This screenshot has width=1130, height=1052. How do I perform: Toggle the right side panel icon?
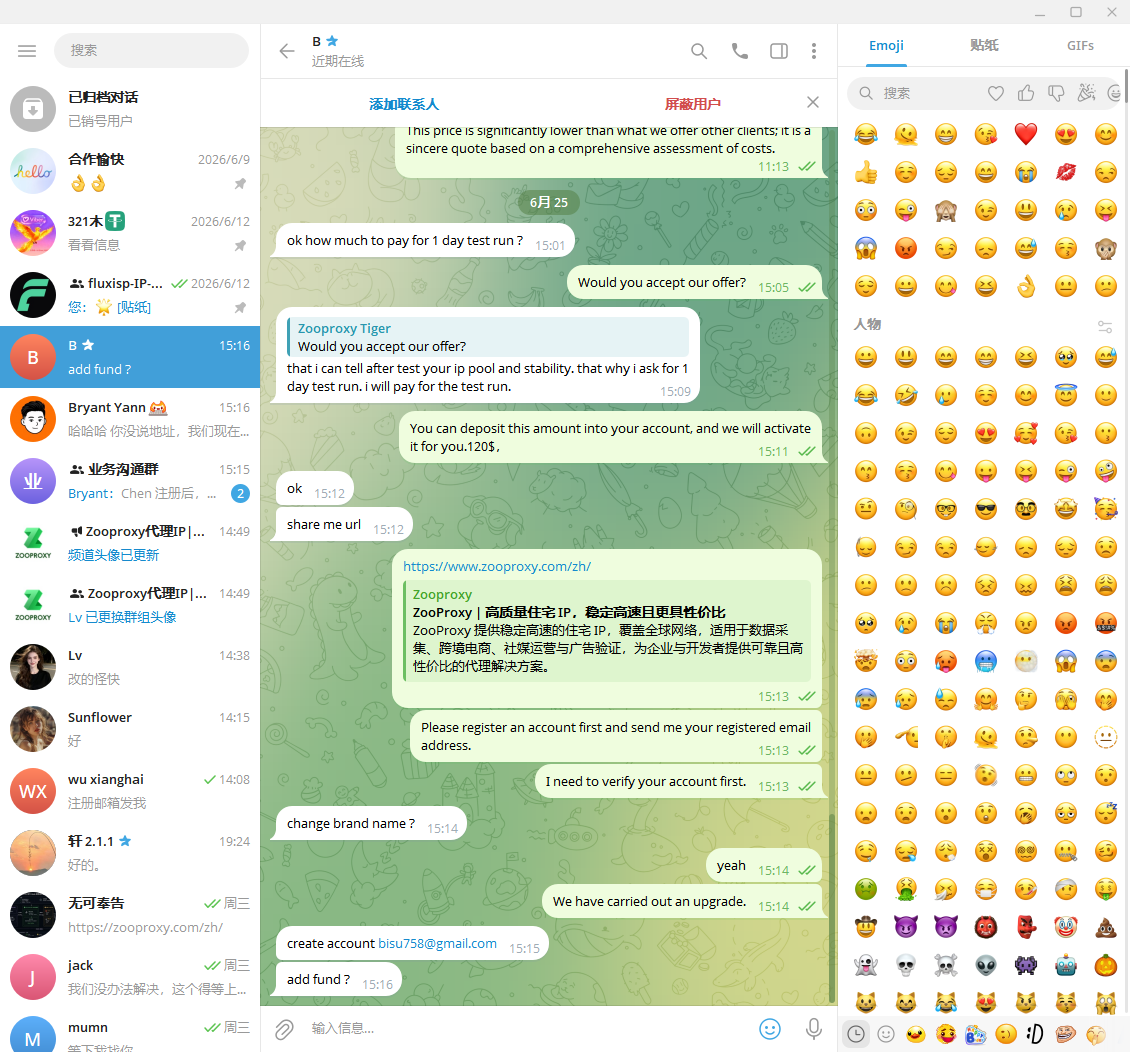click(779, 50)
